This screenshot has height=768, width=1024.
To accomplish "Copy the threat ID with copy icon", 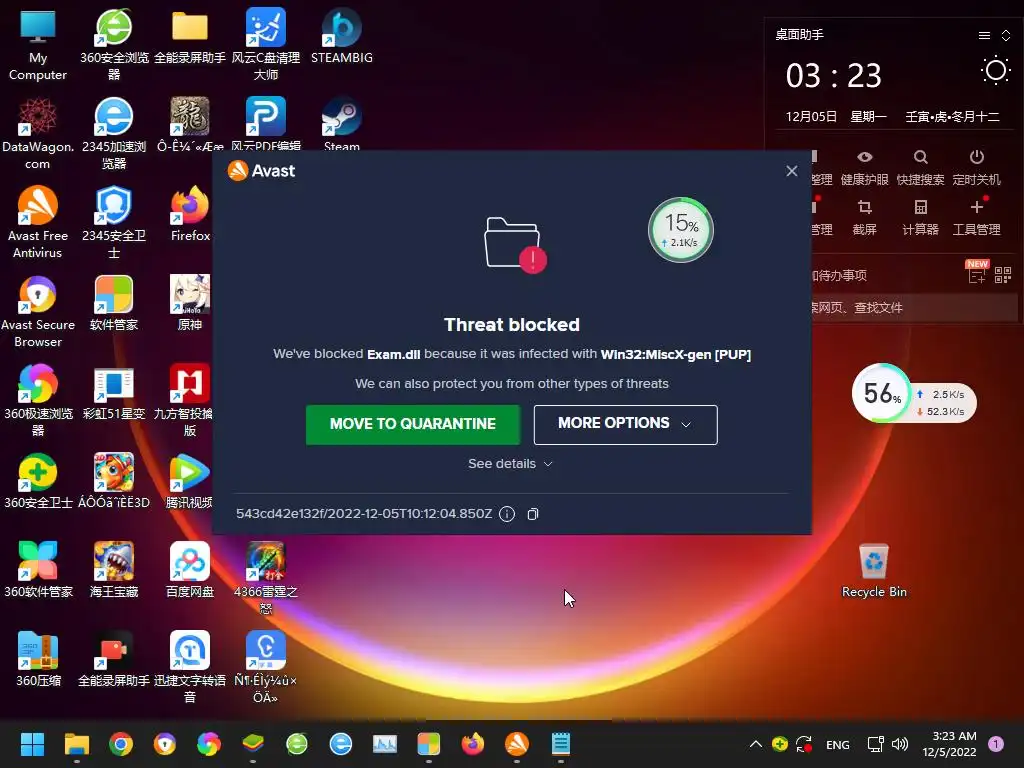I will click(x=533, y=514).
